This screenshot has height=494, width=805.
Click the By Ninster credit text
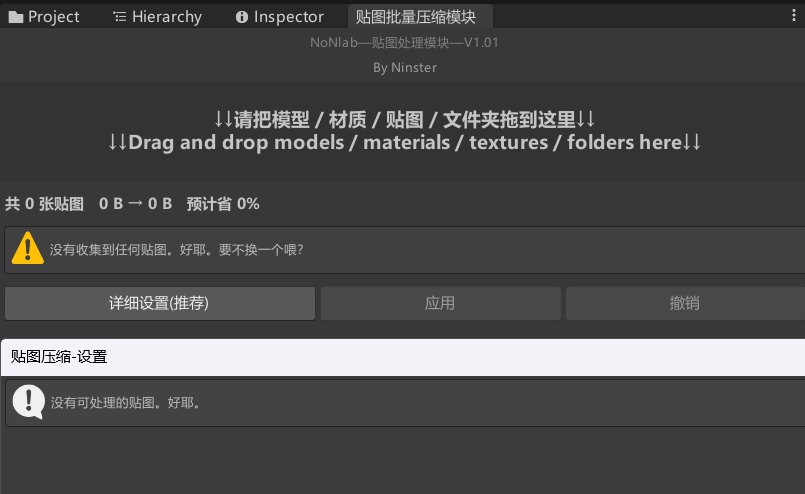[x=405, y=68]
